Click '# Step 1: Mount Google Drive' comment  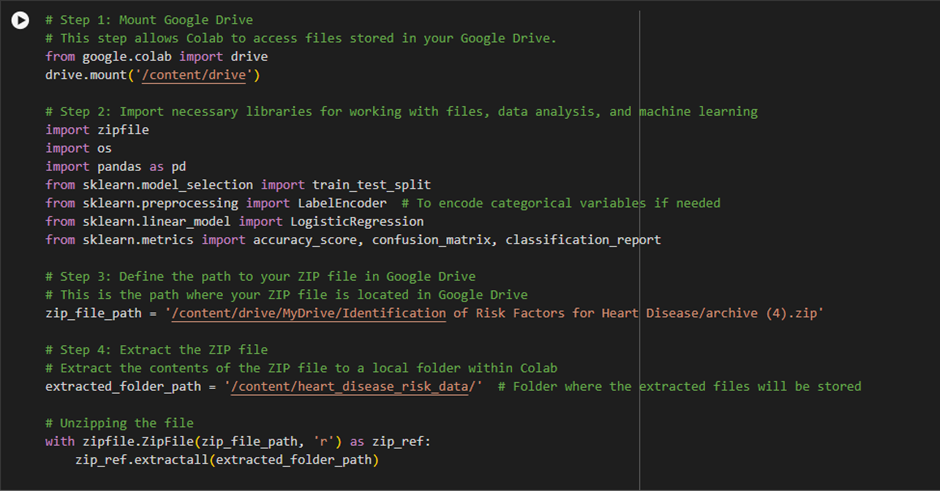[149, 20]
